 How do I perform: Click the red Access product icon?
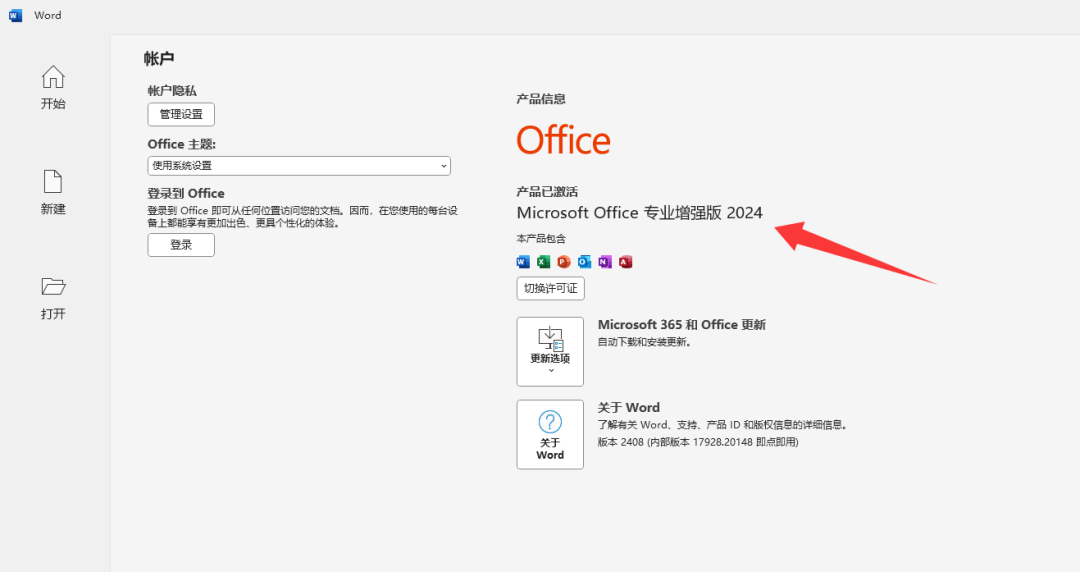[626, 262]
